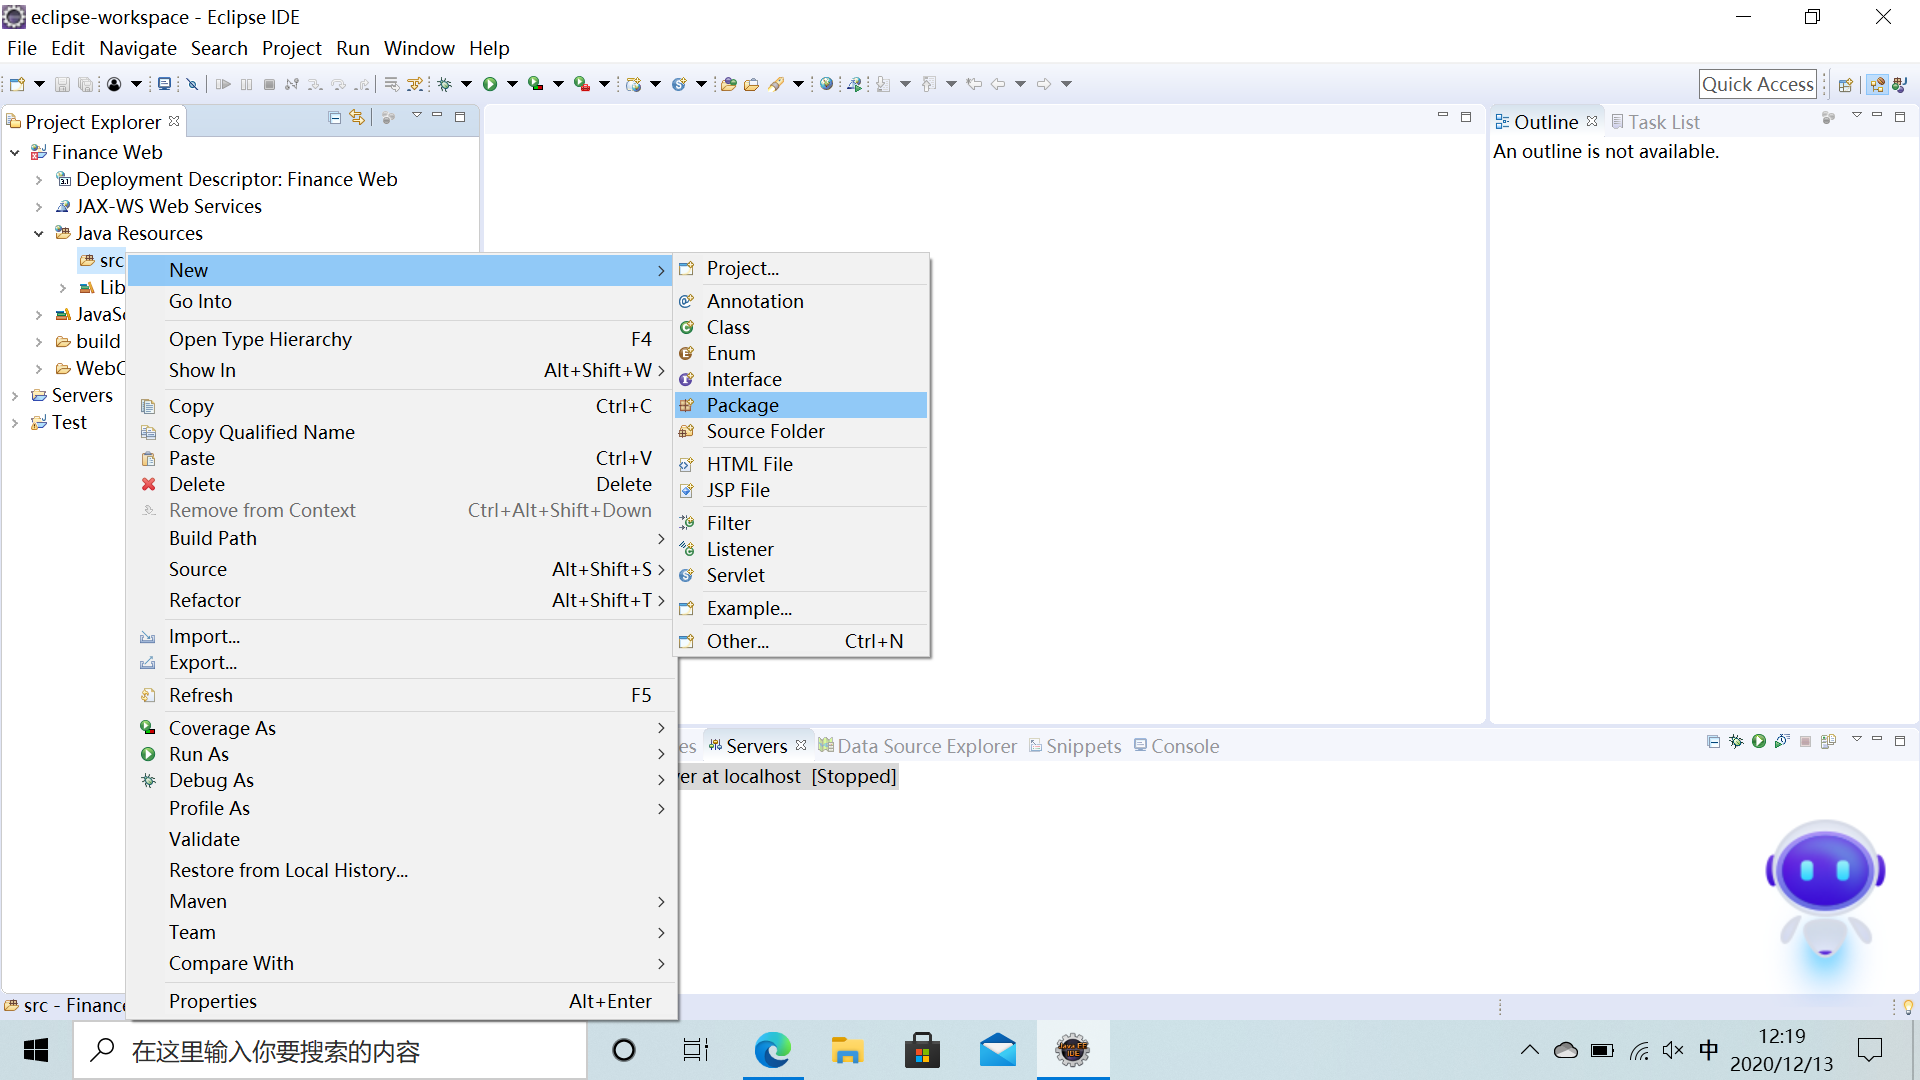Select Source Folder in the New submenu

(x=801, y=431)
